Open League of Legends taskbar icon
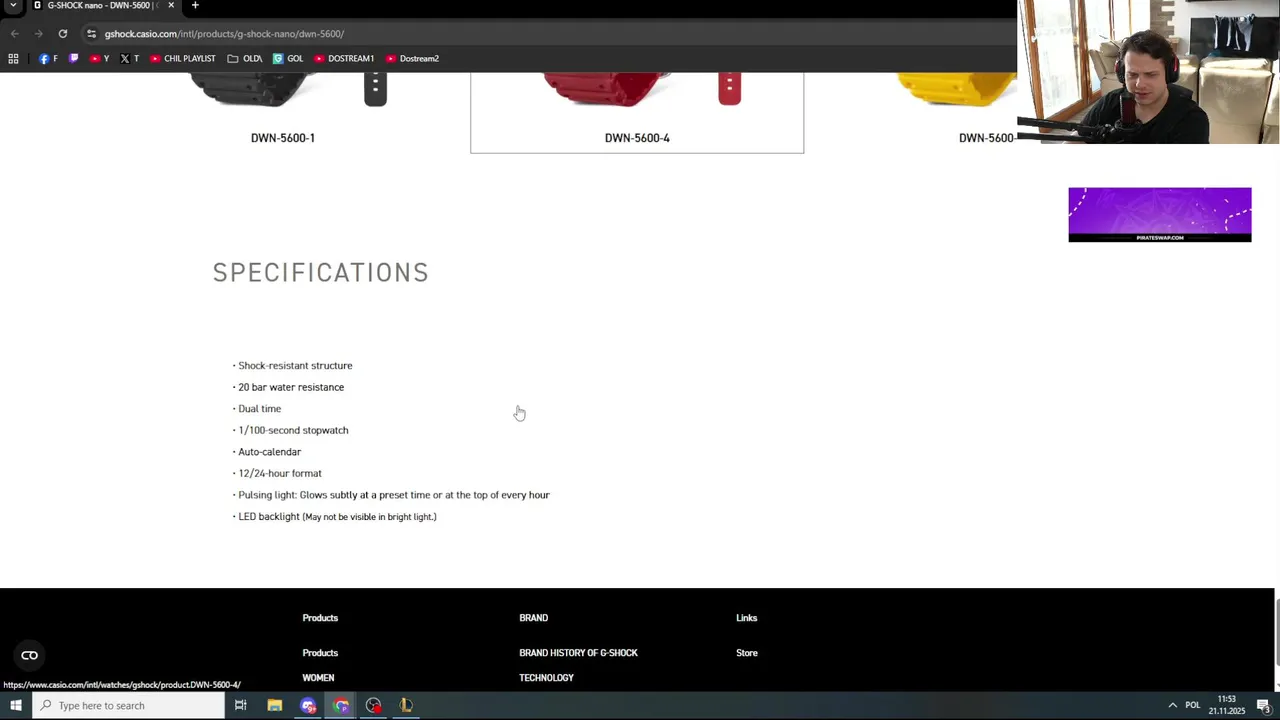The width and height of the screenshot is (1280, 720). tap(406, 705)
